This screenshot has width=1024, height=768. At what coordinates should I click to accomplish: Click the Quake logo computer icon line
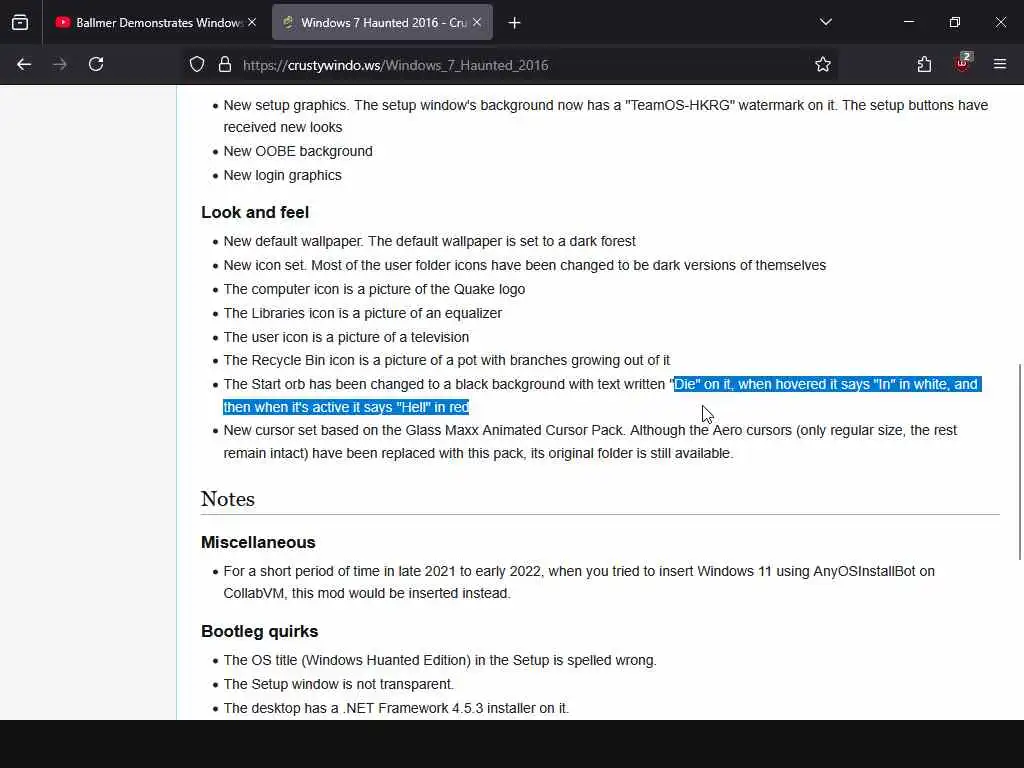pos(374,289)
